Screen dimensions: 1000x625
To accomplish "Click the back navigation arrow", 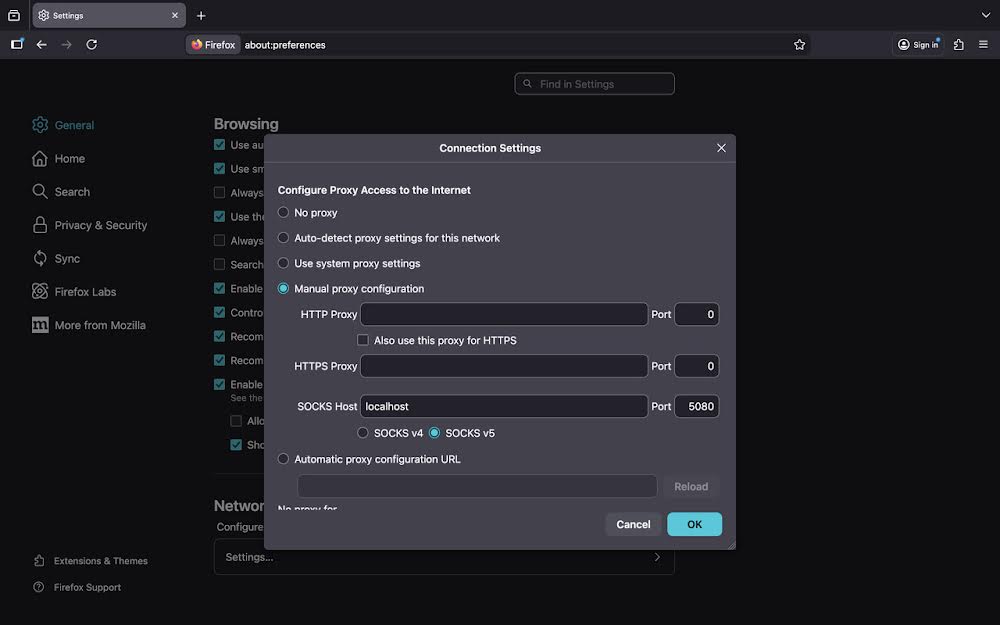I will click(40, 44).
